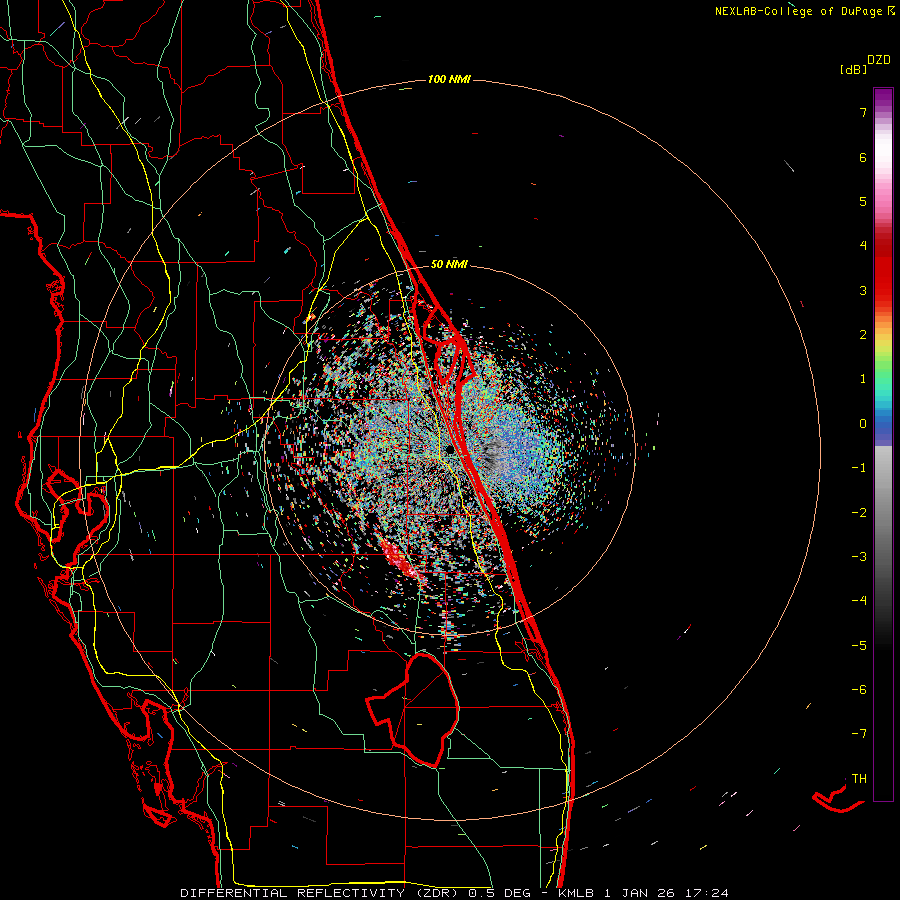Screen dimensions: 900x900
Task: Click the 3 tick label on color scale
Action: (x=863, y=290)
